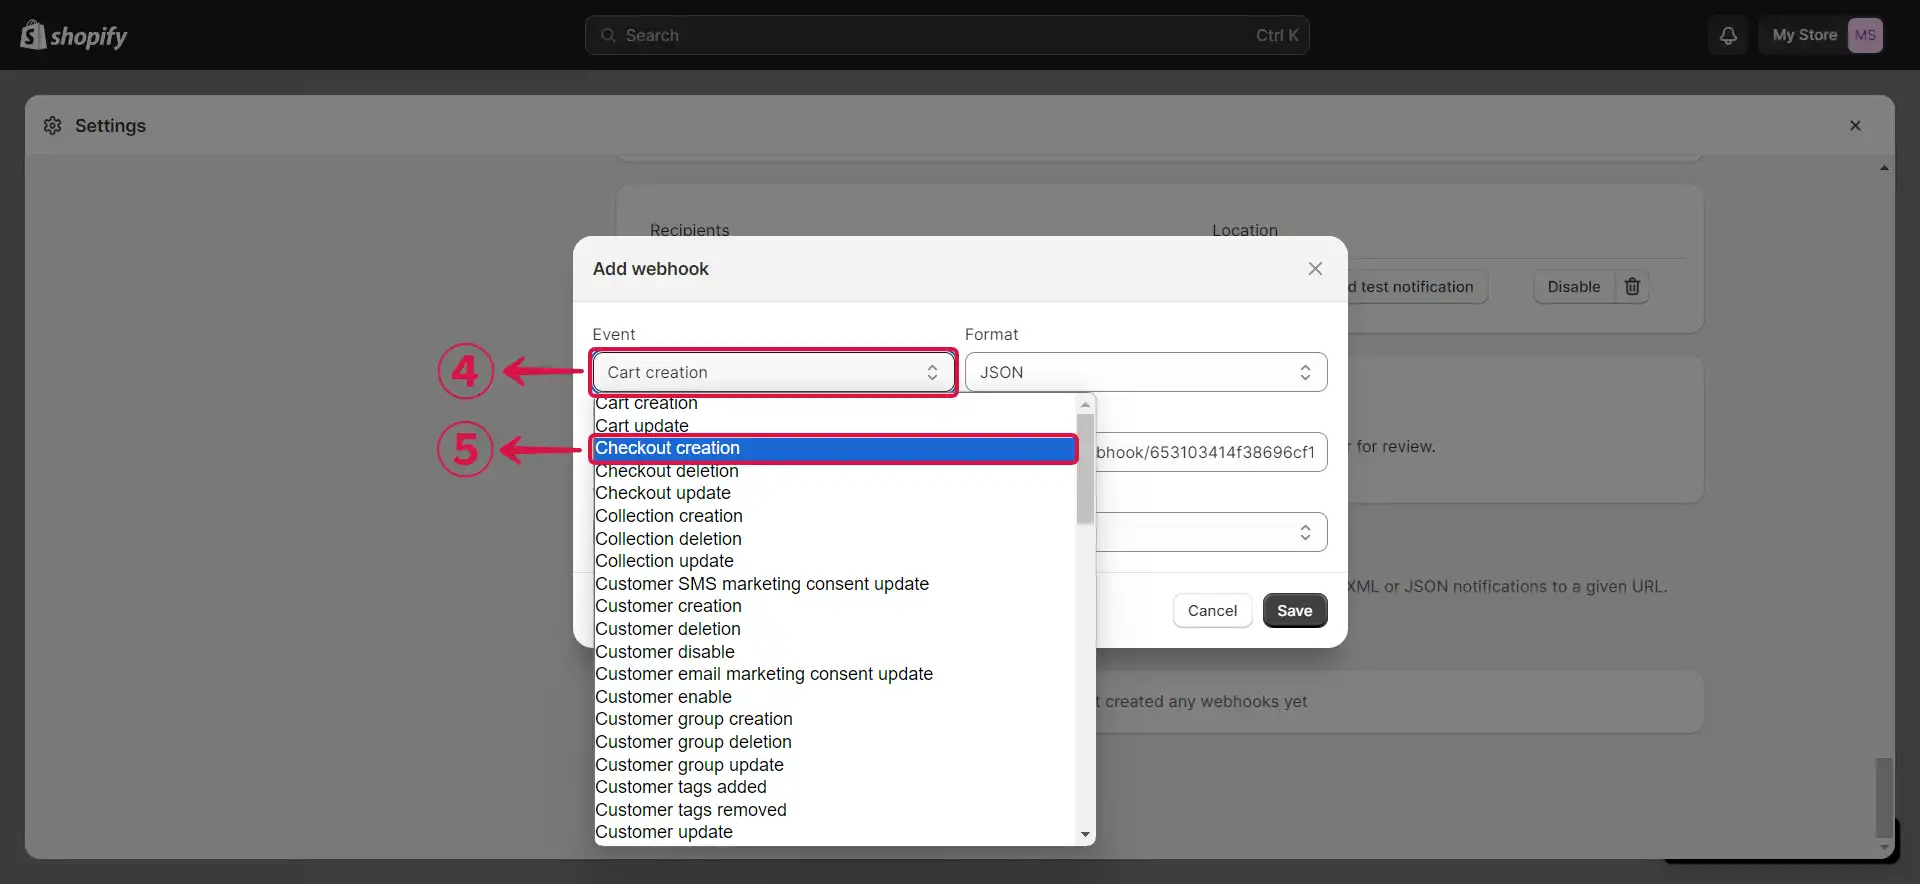Open the Event dropdown showing Cart creation
The width and height of the screenshot is (1920, 884).
point(773,372)
